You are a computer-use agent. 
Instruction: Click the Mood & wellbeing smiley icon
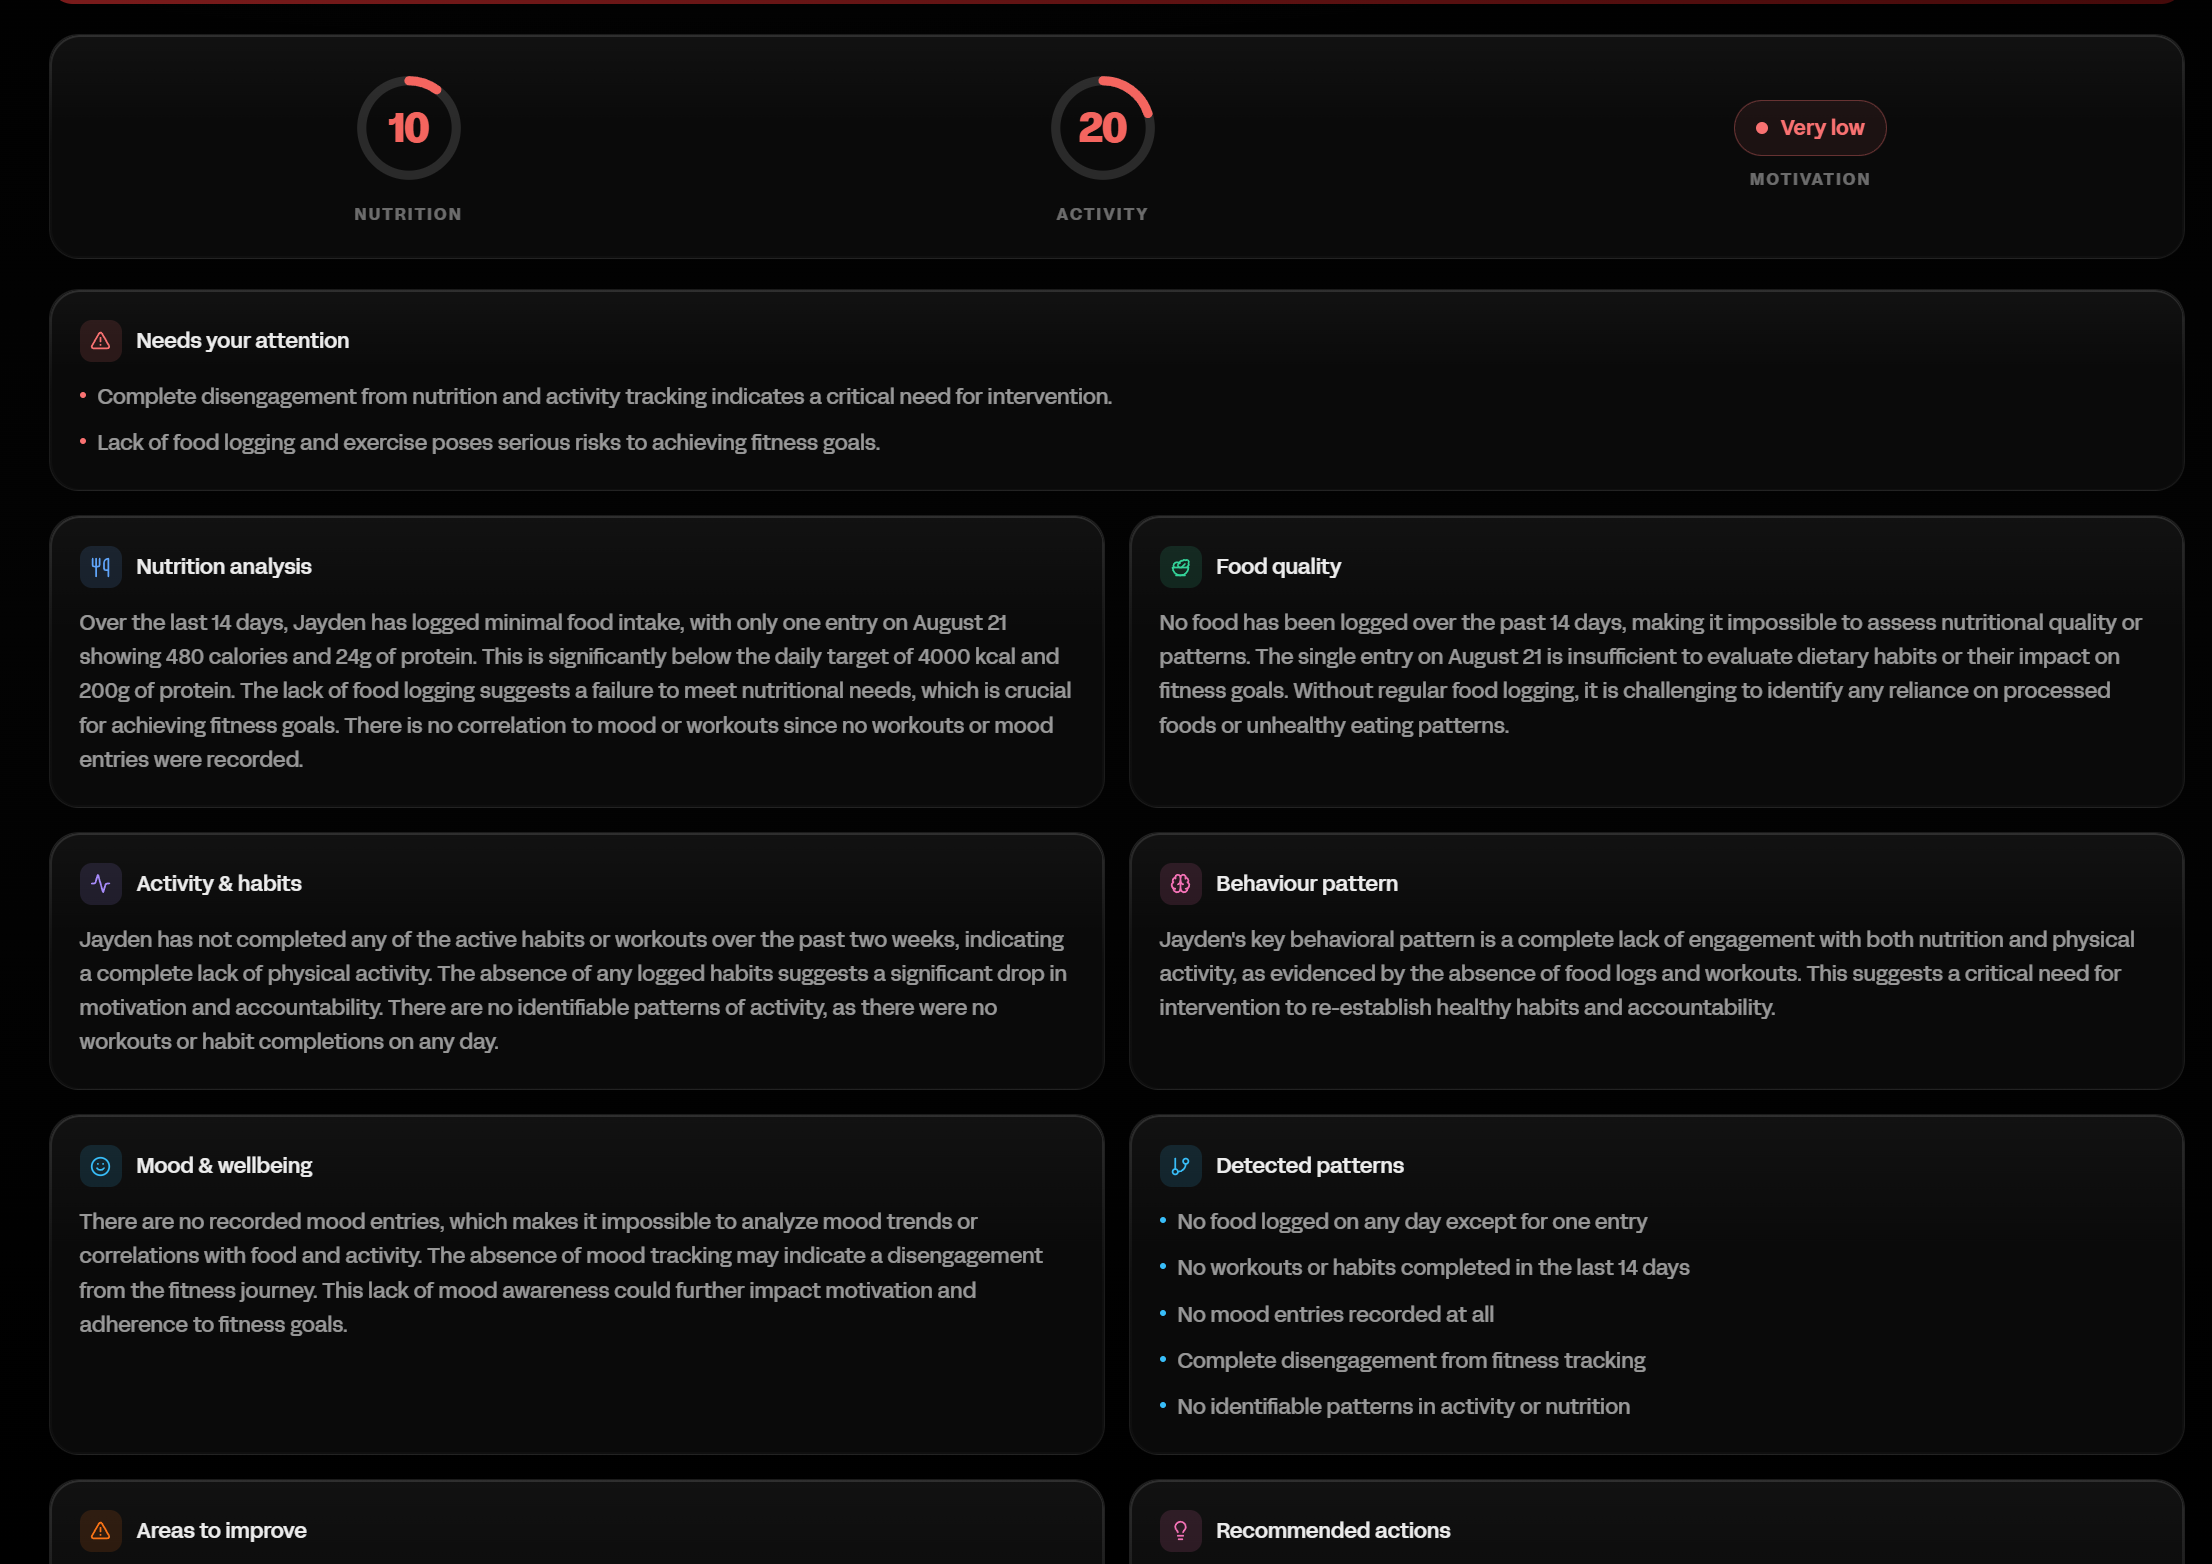101,1166
